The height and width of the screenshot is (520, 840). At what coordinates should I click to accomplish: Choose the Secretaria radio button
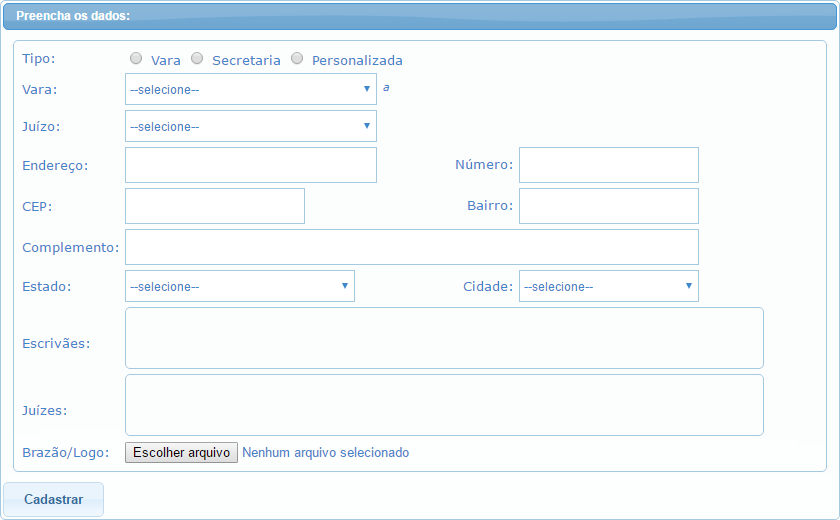tap(197, 59)
